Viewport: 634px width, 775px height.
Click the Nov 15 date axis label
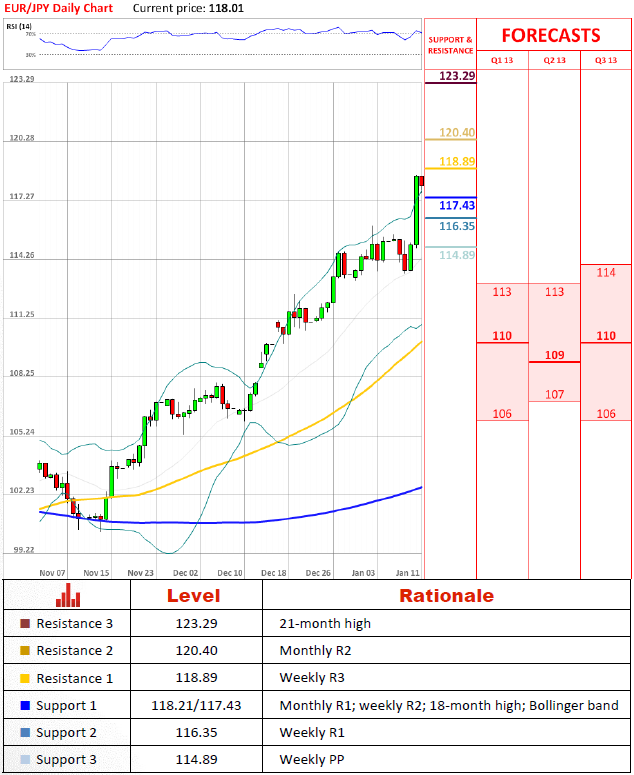point(96,573)
